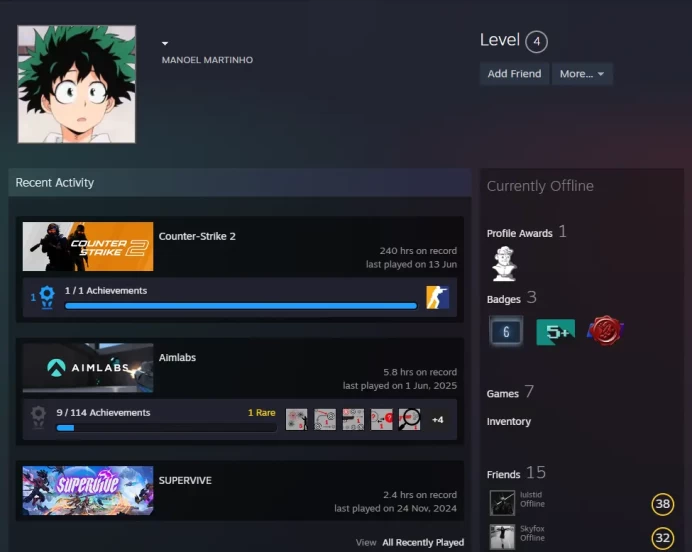Open the Counter-Strike 2 banner image
692x552 pixels.
pyautogui.click(x=88, y=246)
